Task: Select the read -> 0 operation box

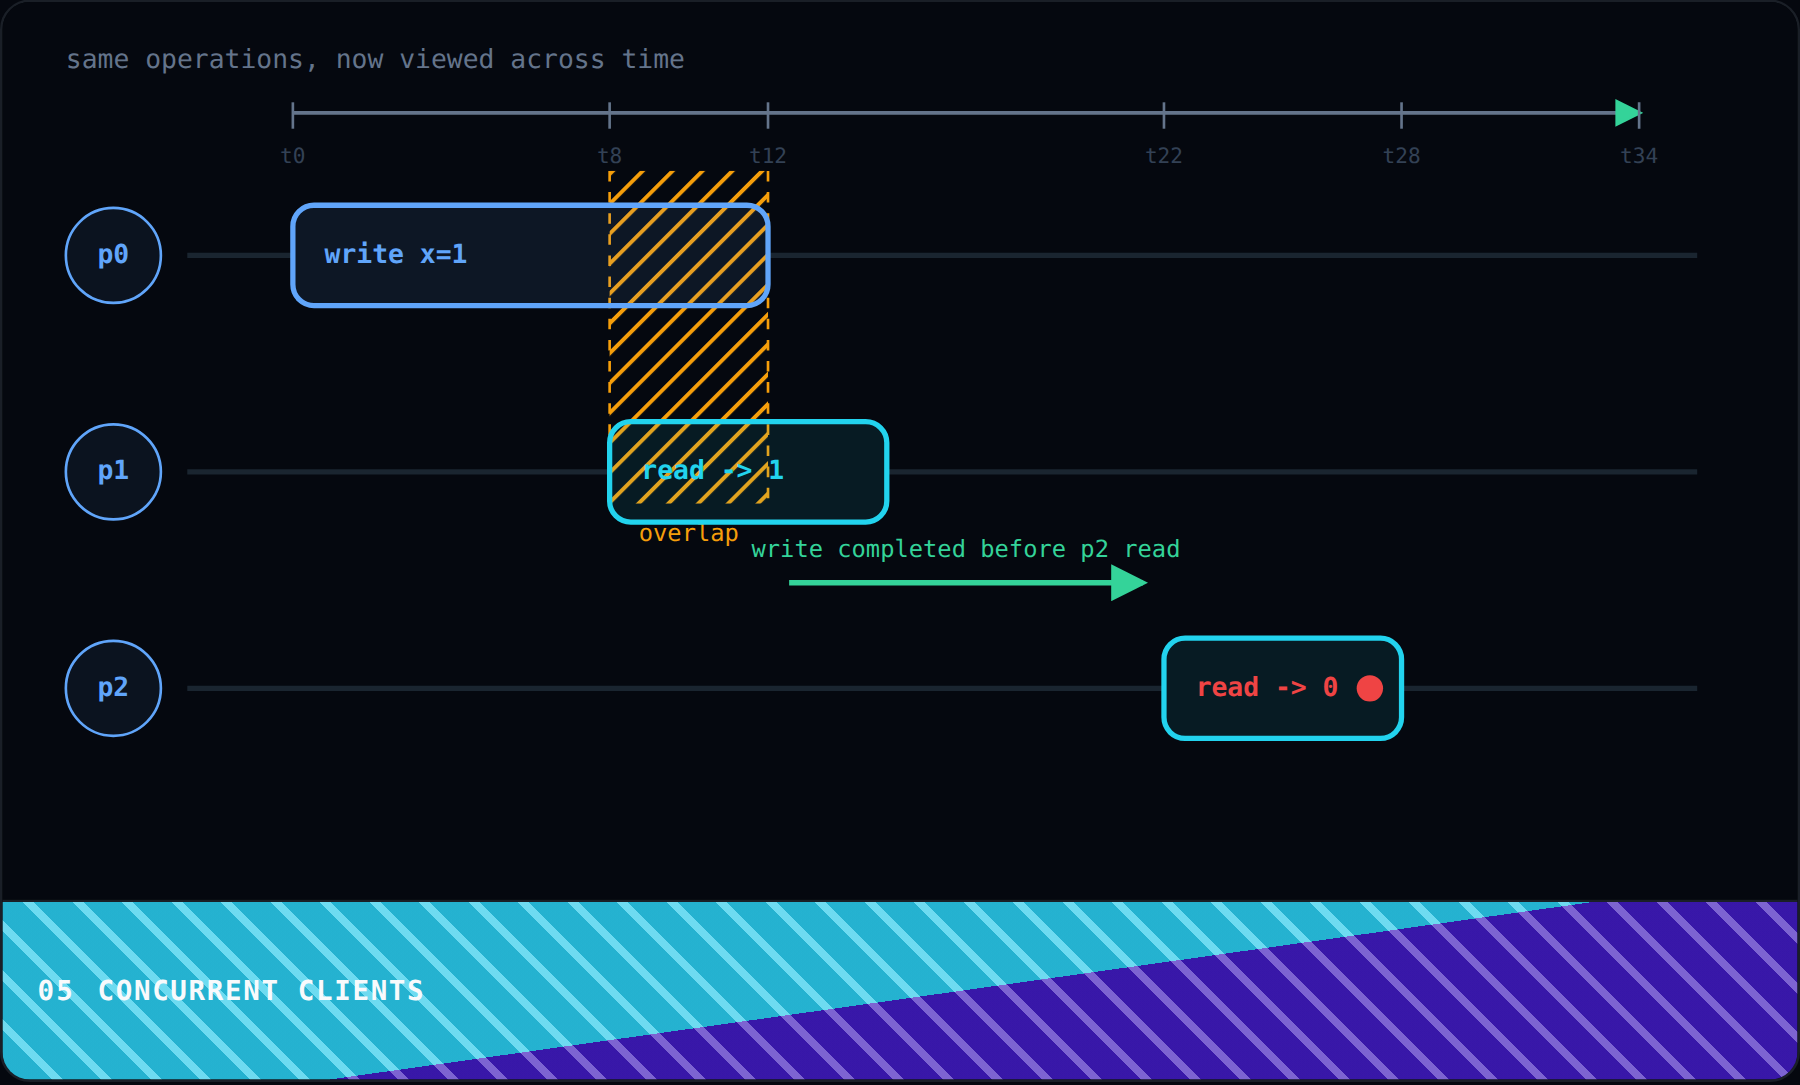Action: 1282,688
